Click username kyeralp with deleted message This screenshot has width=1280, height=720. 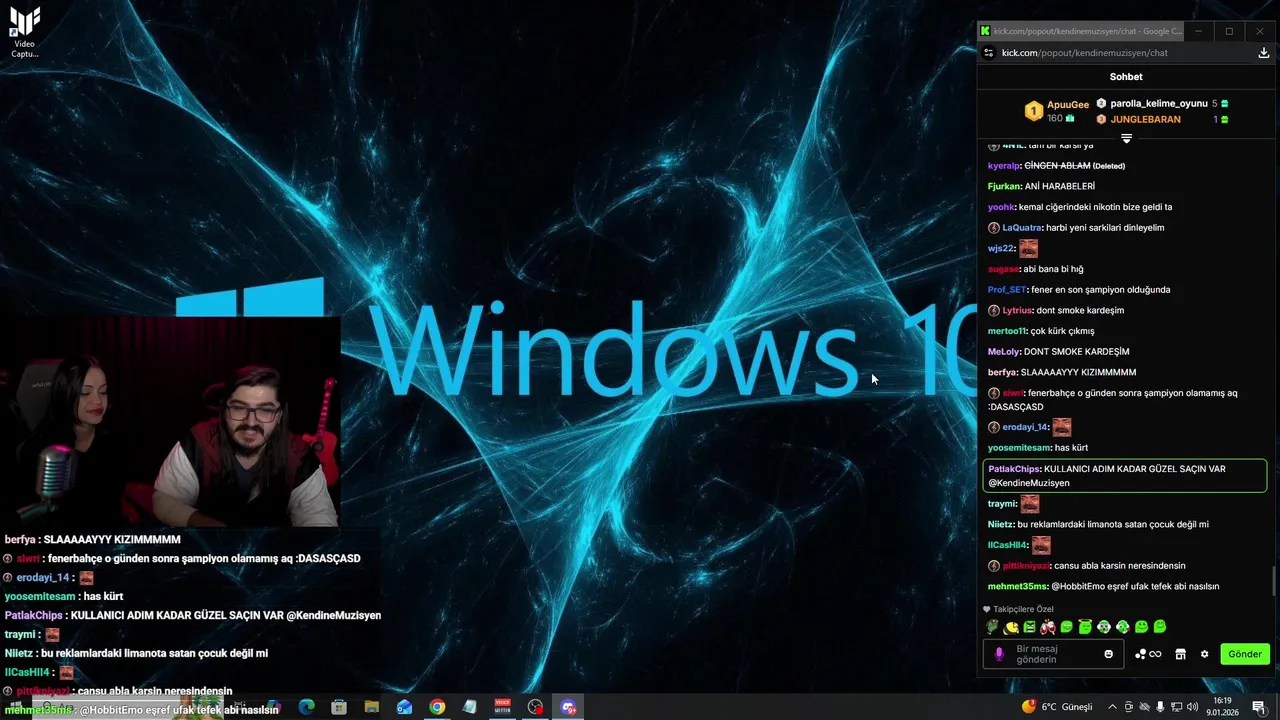(1004, 166)
